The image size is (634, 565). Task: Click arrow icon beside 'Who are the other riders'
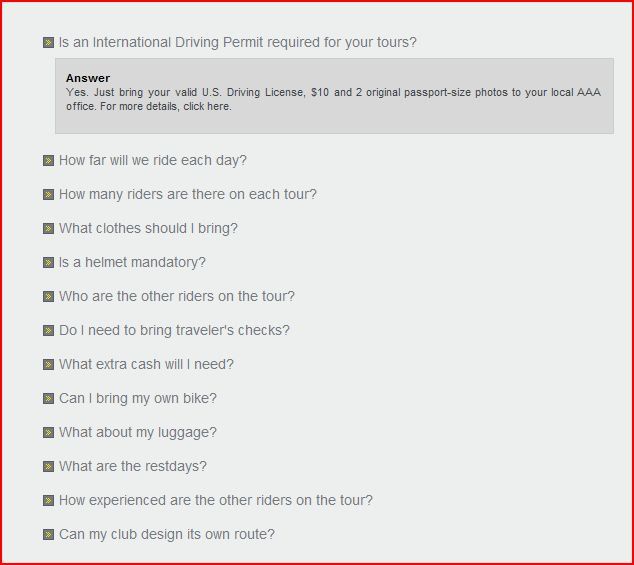pyautogui.click(x=48, y=297)
